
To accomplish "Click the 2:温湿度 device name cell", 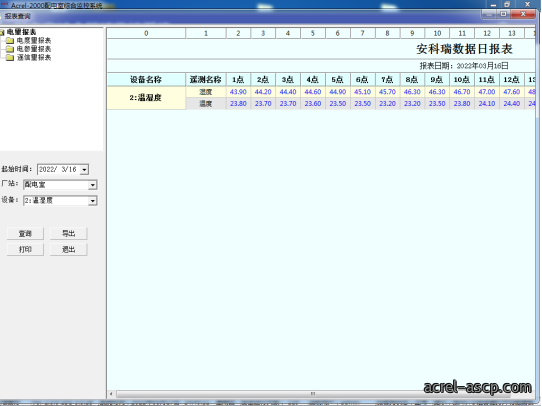I will click(146, 98).
